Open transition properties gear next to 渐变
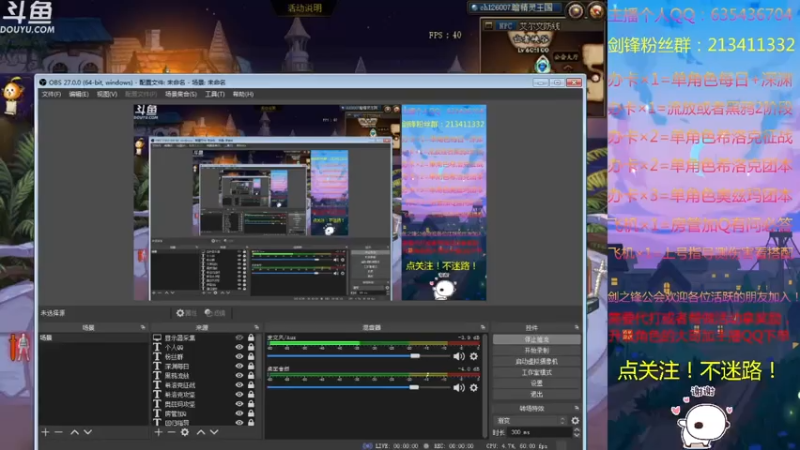 [x=575, y=420]
